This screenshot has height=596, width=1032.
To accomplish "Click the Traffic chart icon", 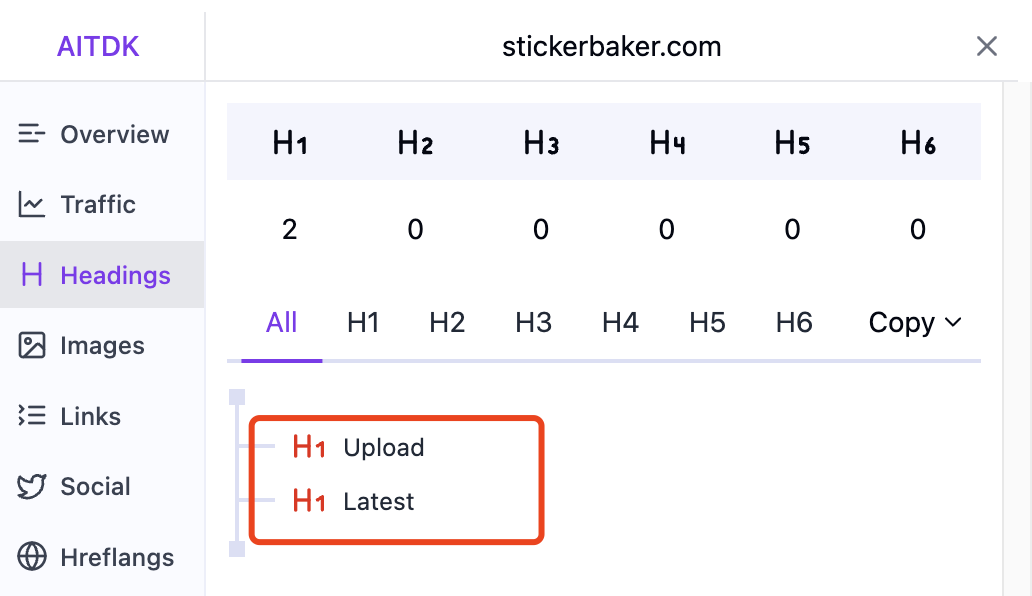I will [32, 205].
